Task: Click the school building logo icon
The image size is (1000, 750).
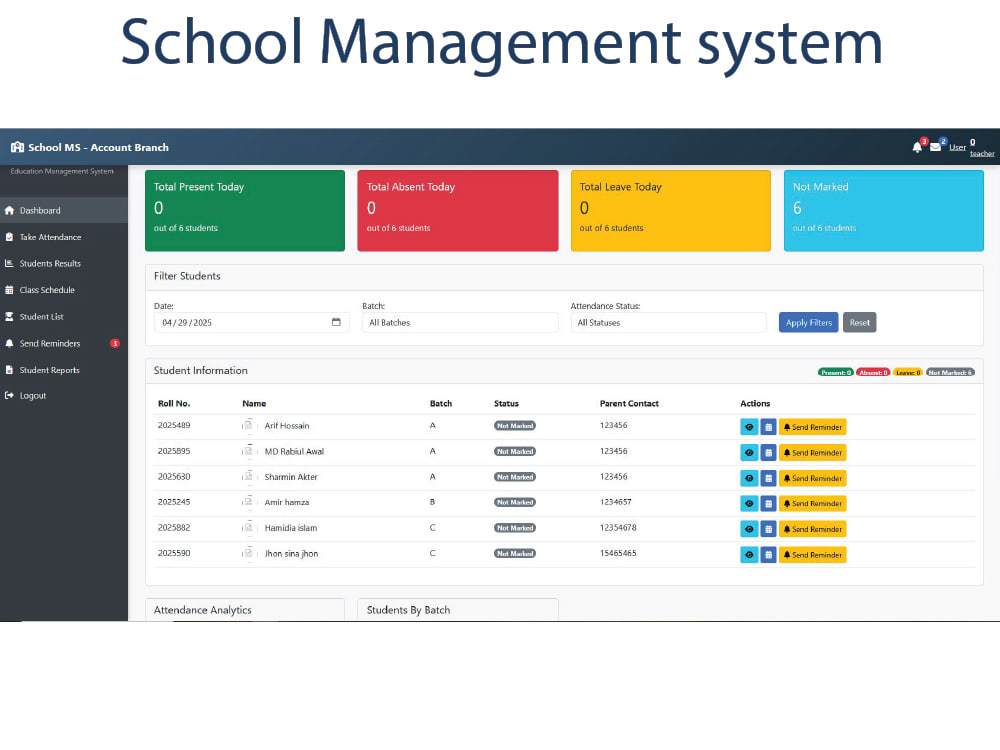Action: (17, 147)
